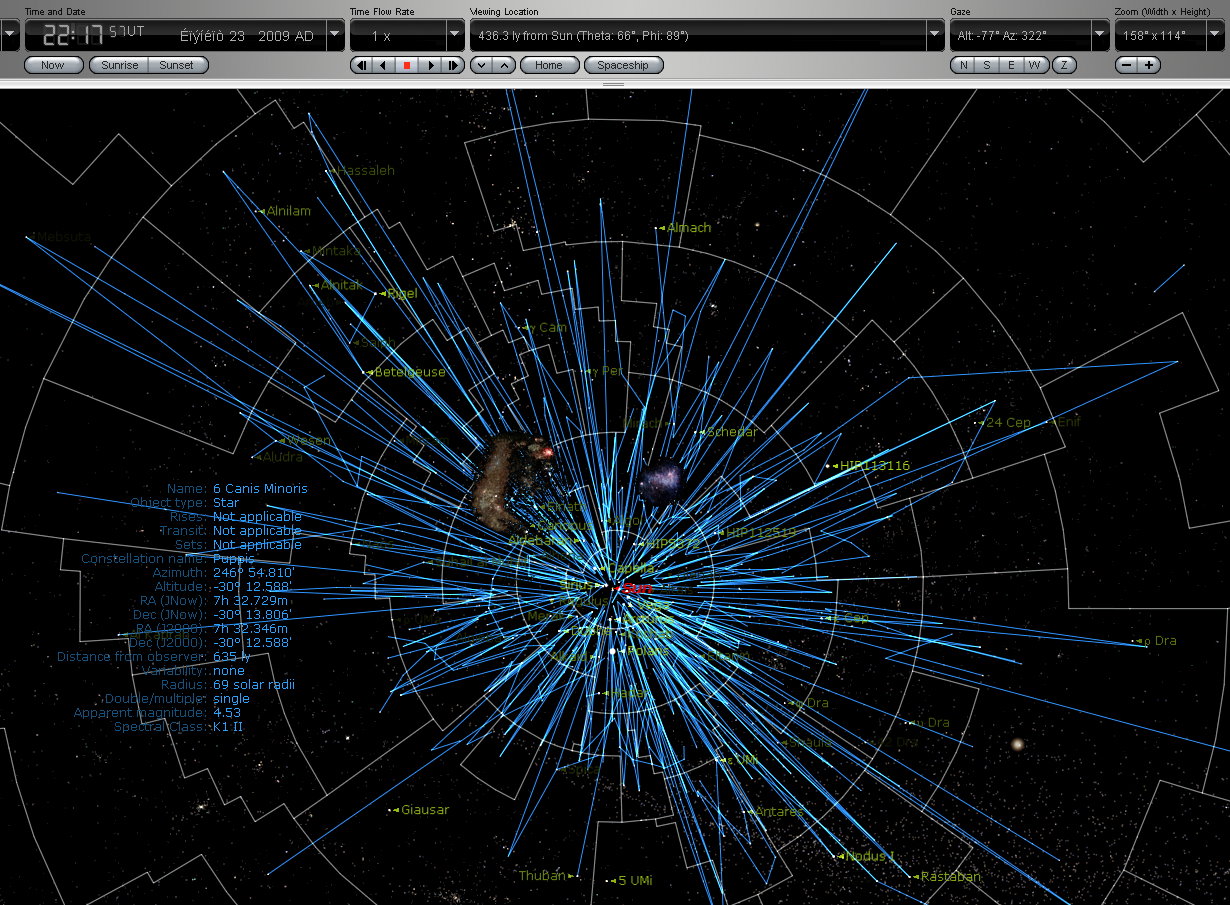Screen dimensions: 1230x905
Task: Run time forward with play arrow
Action: point(431,65)
